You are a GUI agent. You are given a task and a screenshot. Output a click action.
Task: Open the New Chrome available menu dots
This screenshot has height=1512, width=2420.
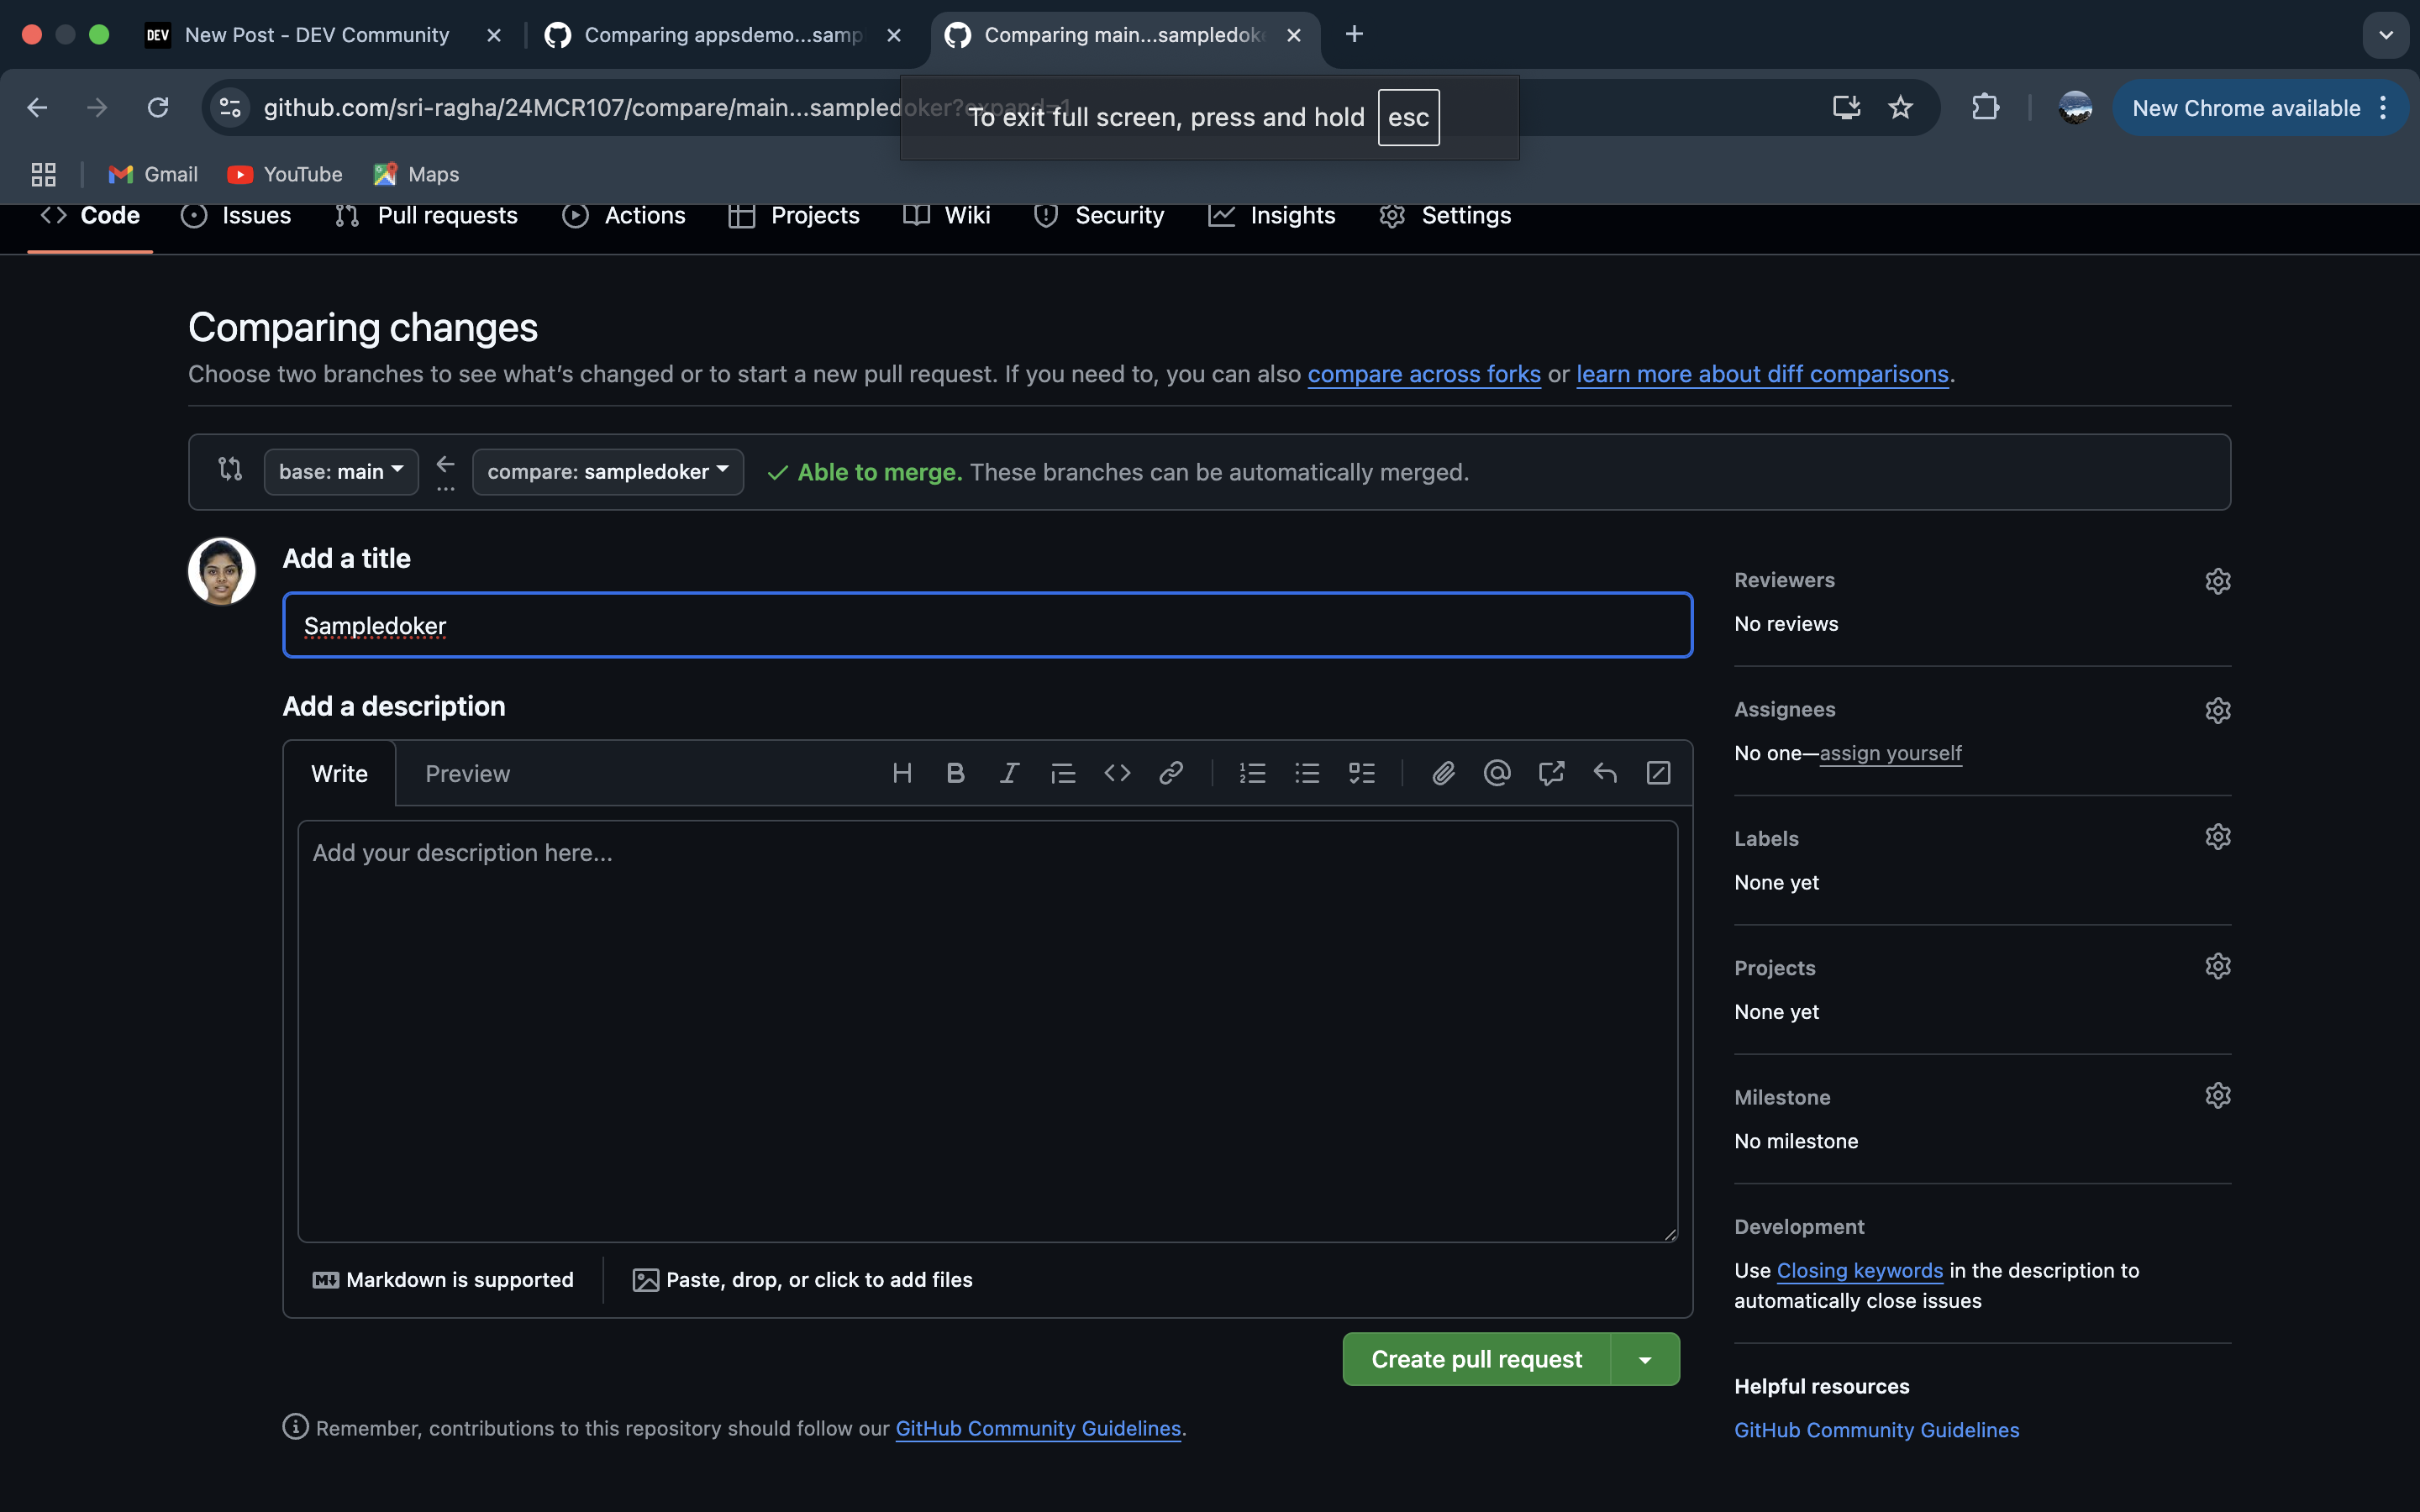point(2384,108)
